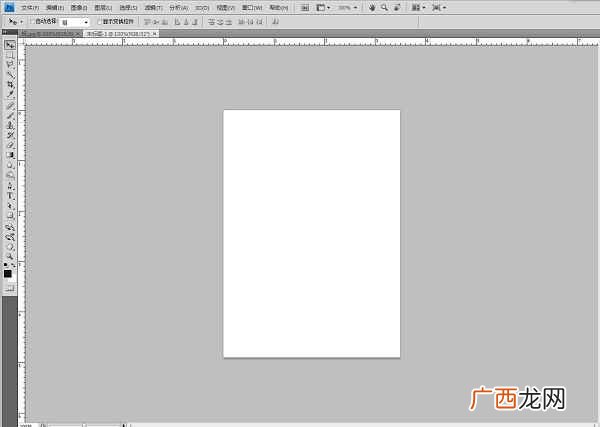Select the Clone Stamp tool

[x=10, y=125]
